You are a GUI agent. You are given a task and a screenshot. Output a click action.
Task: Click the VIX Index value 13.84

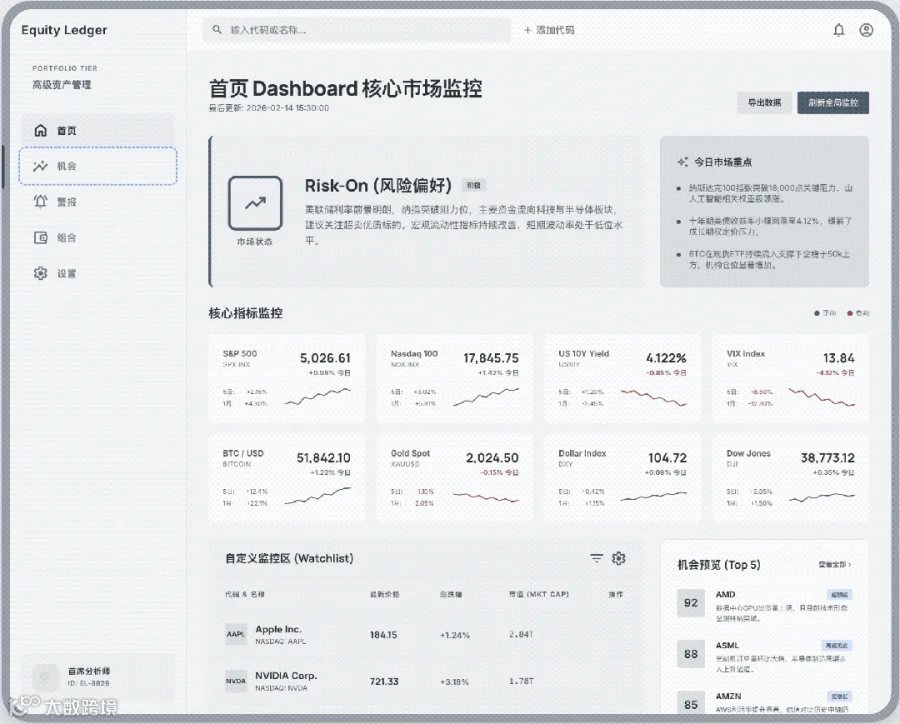point(839,358)
